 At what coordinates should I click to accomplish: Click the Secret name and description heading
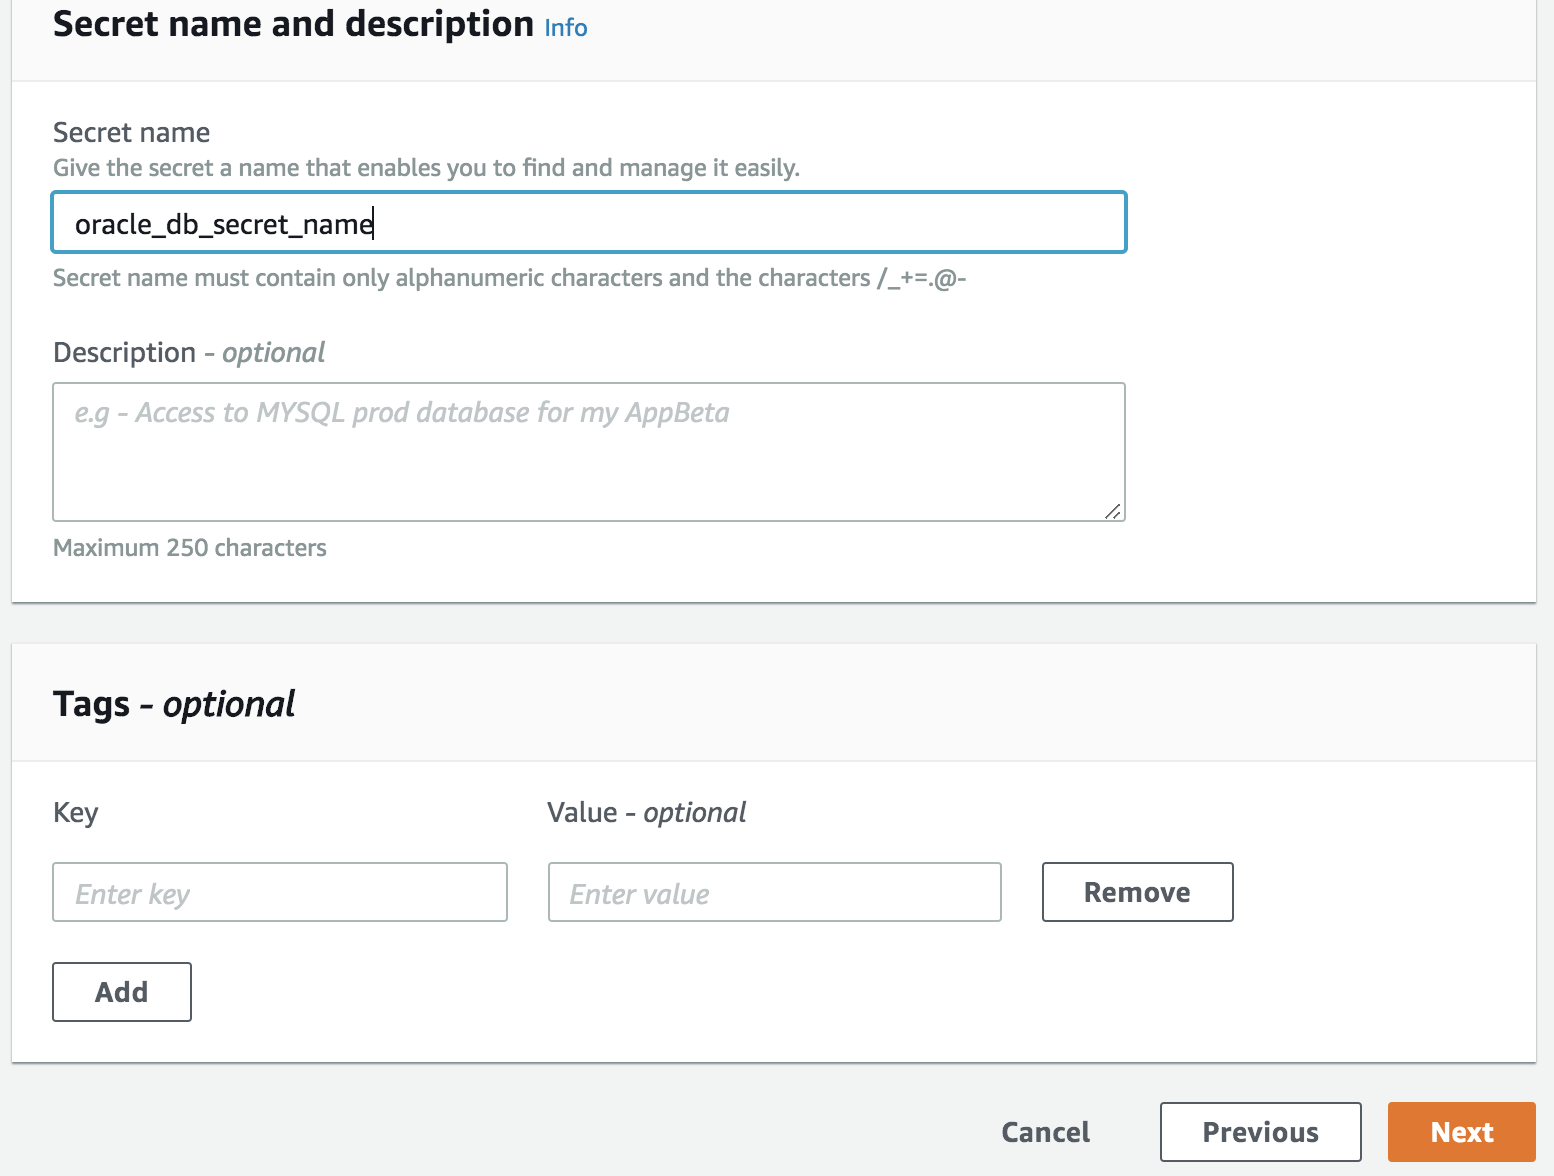[293, 24]
